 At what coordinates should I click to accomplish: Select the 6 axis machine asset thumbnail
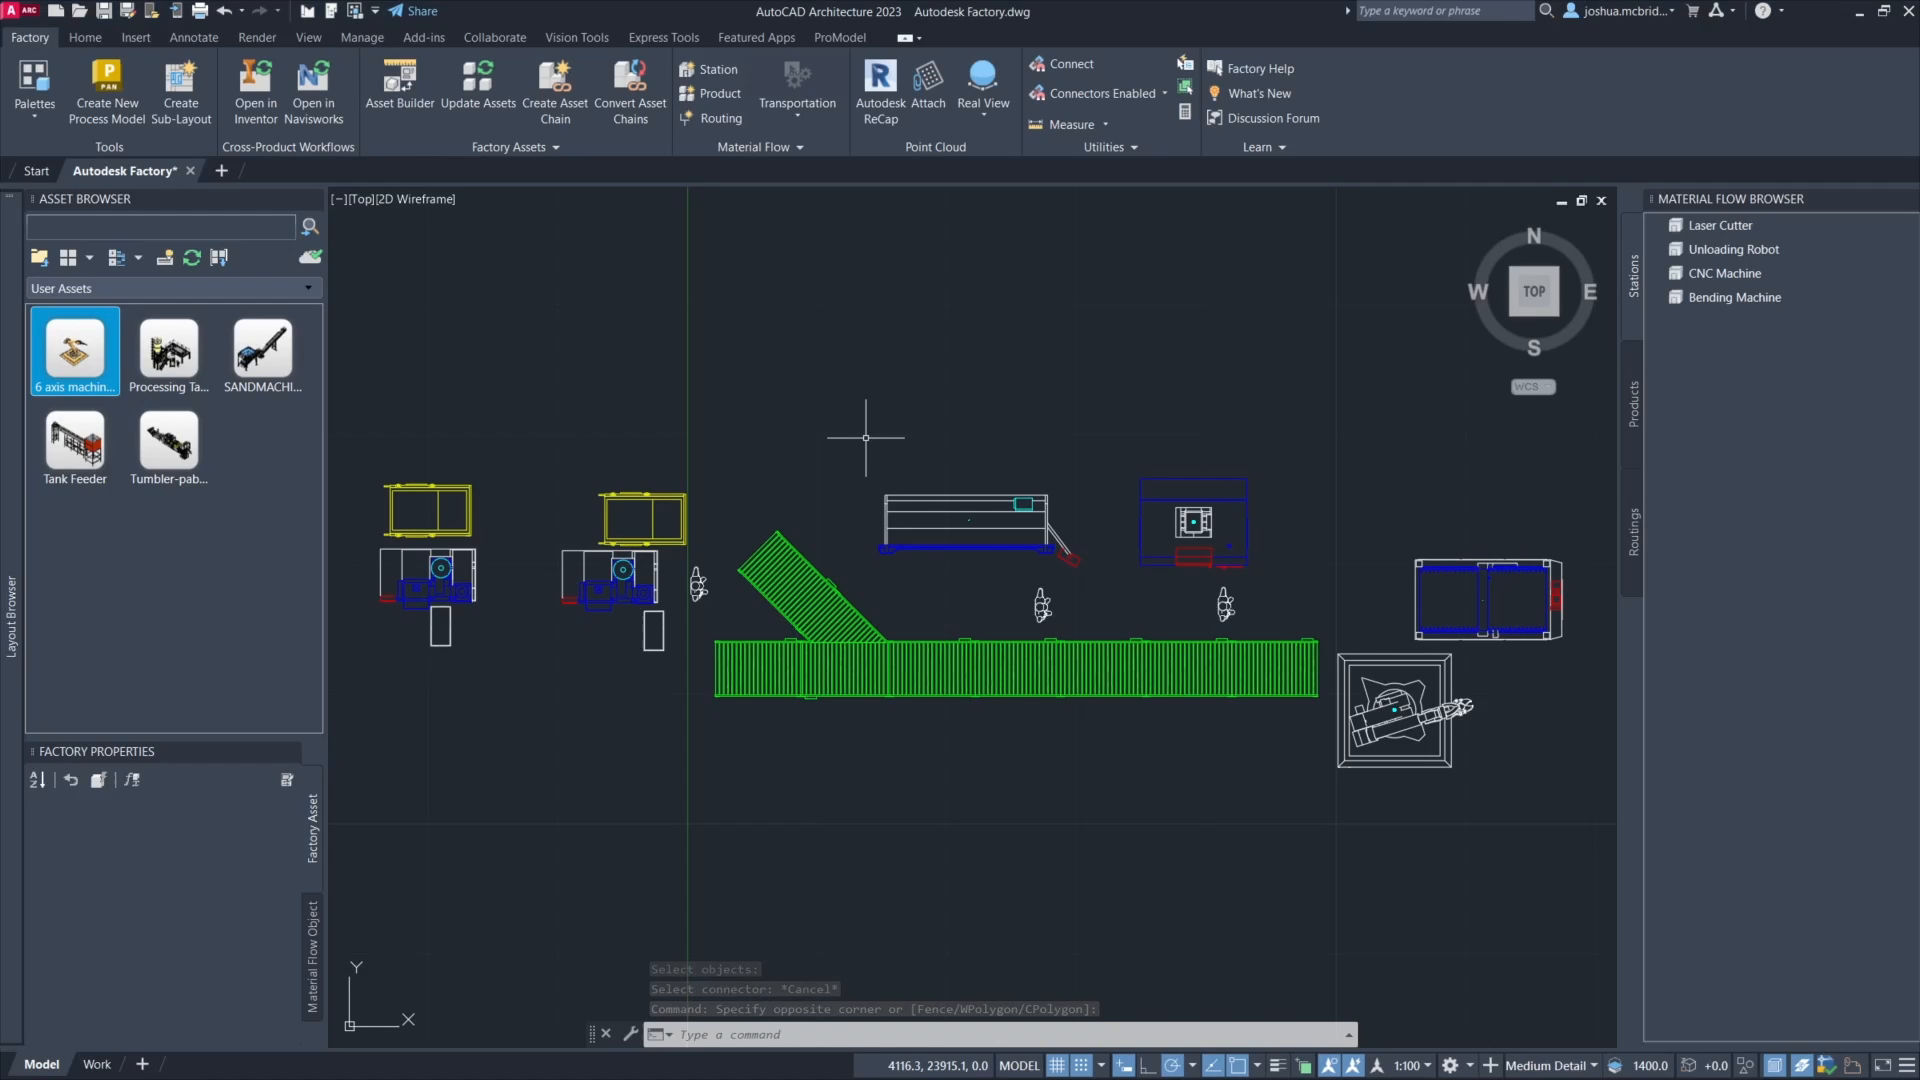click(74, 351)
